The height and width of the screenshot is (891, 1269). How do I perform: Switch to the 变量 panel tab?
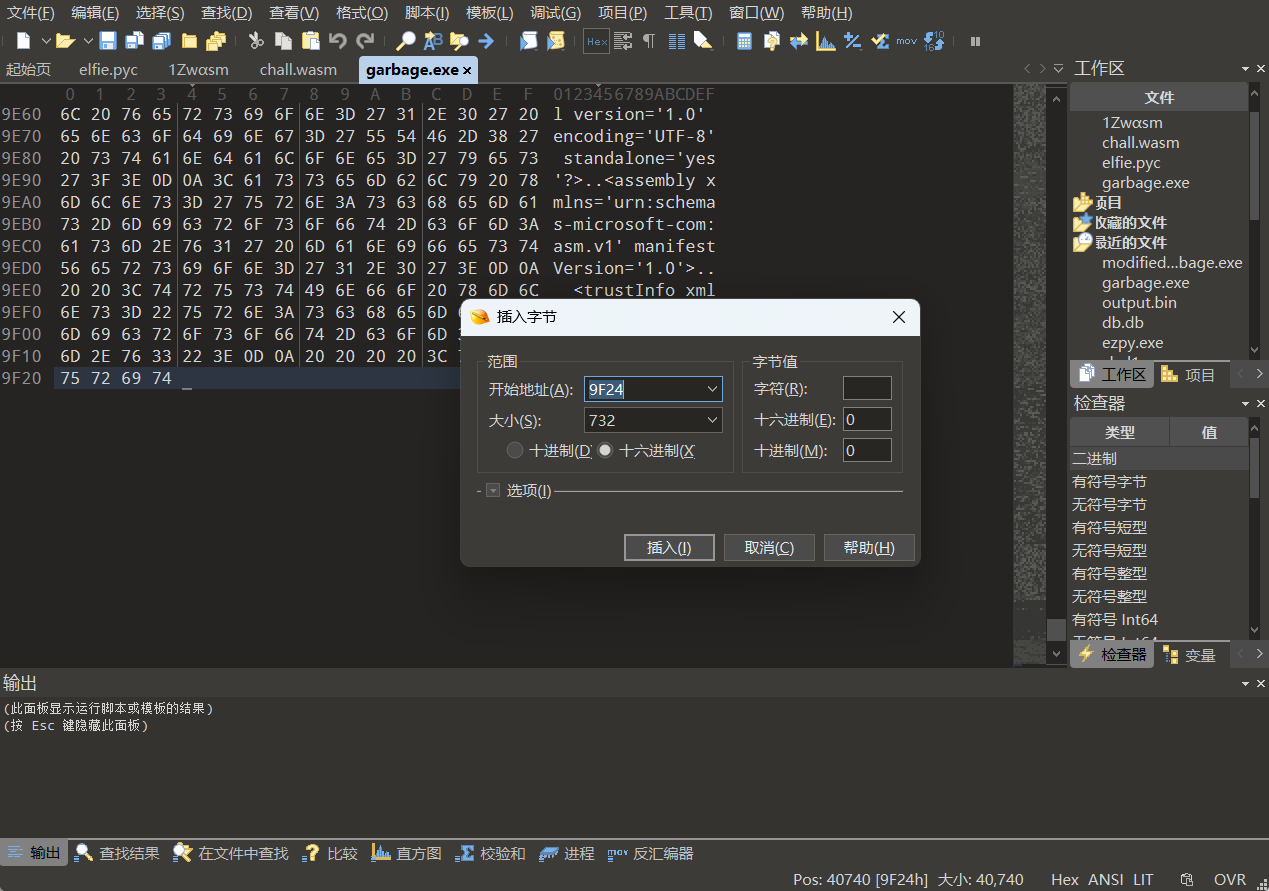[x=1190, y=655]
